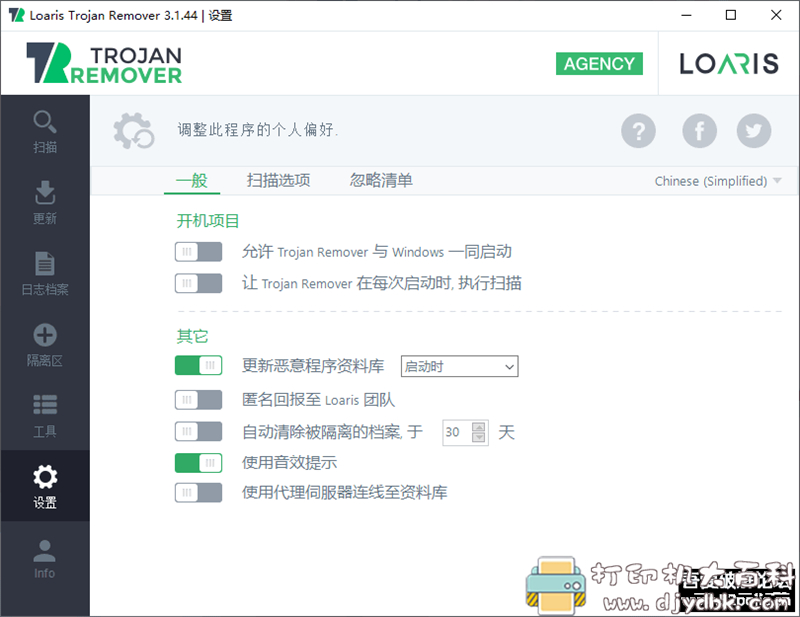Increase the quarantine days spinner

point(479,427)
